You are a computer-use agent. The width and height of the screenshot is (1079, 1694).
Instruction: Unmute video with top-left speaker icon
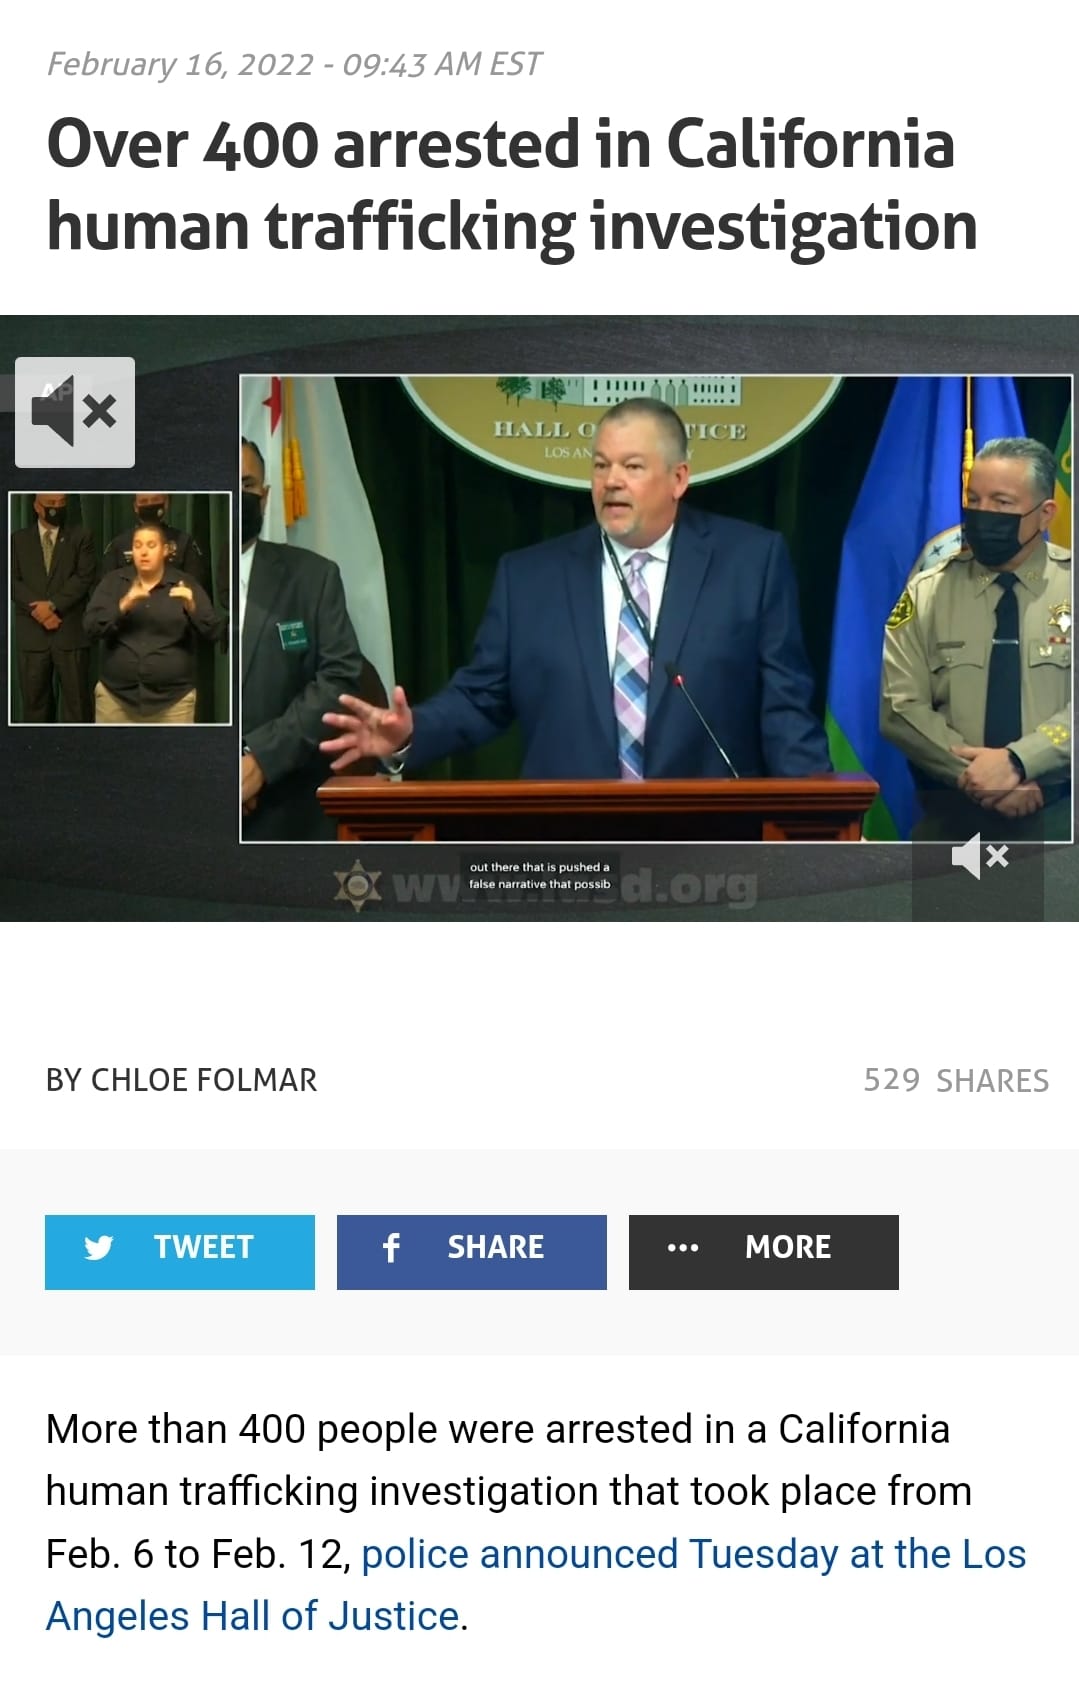tap(75, 412)
